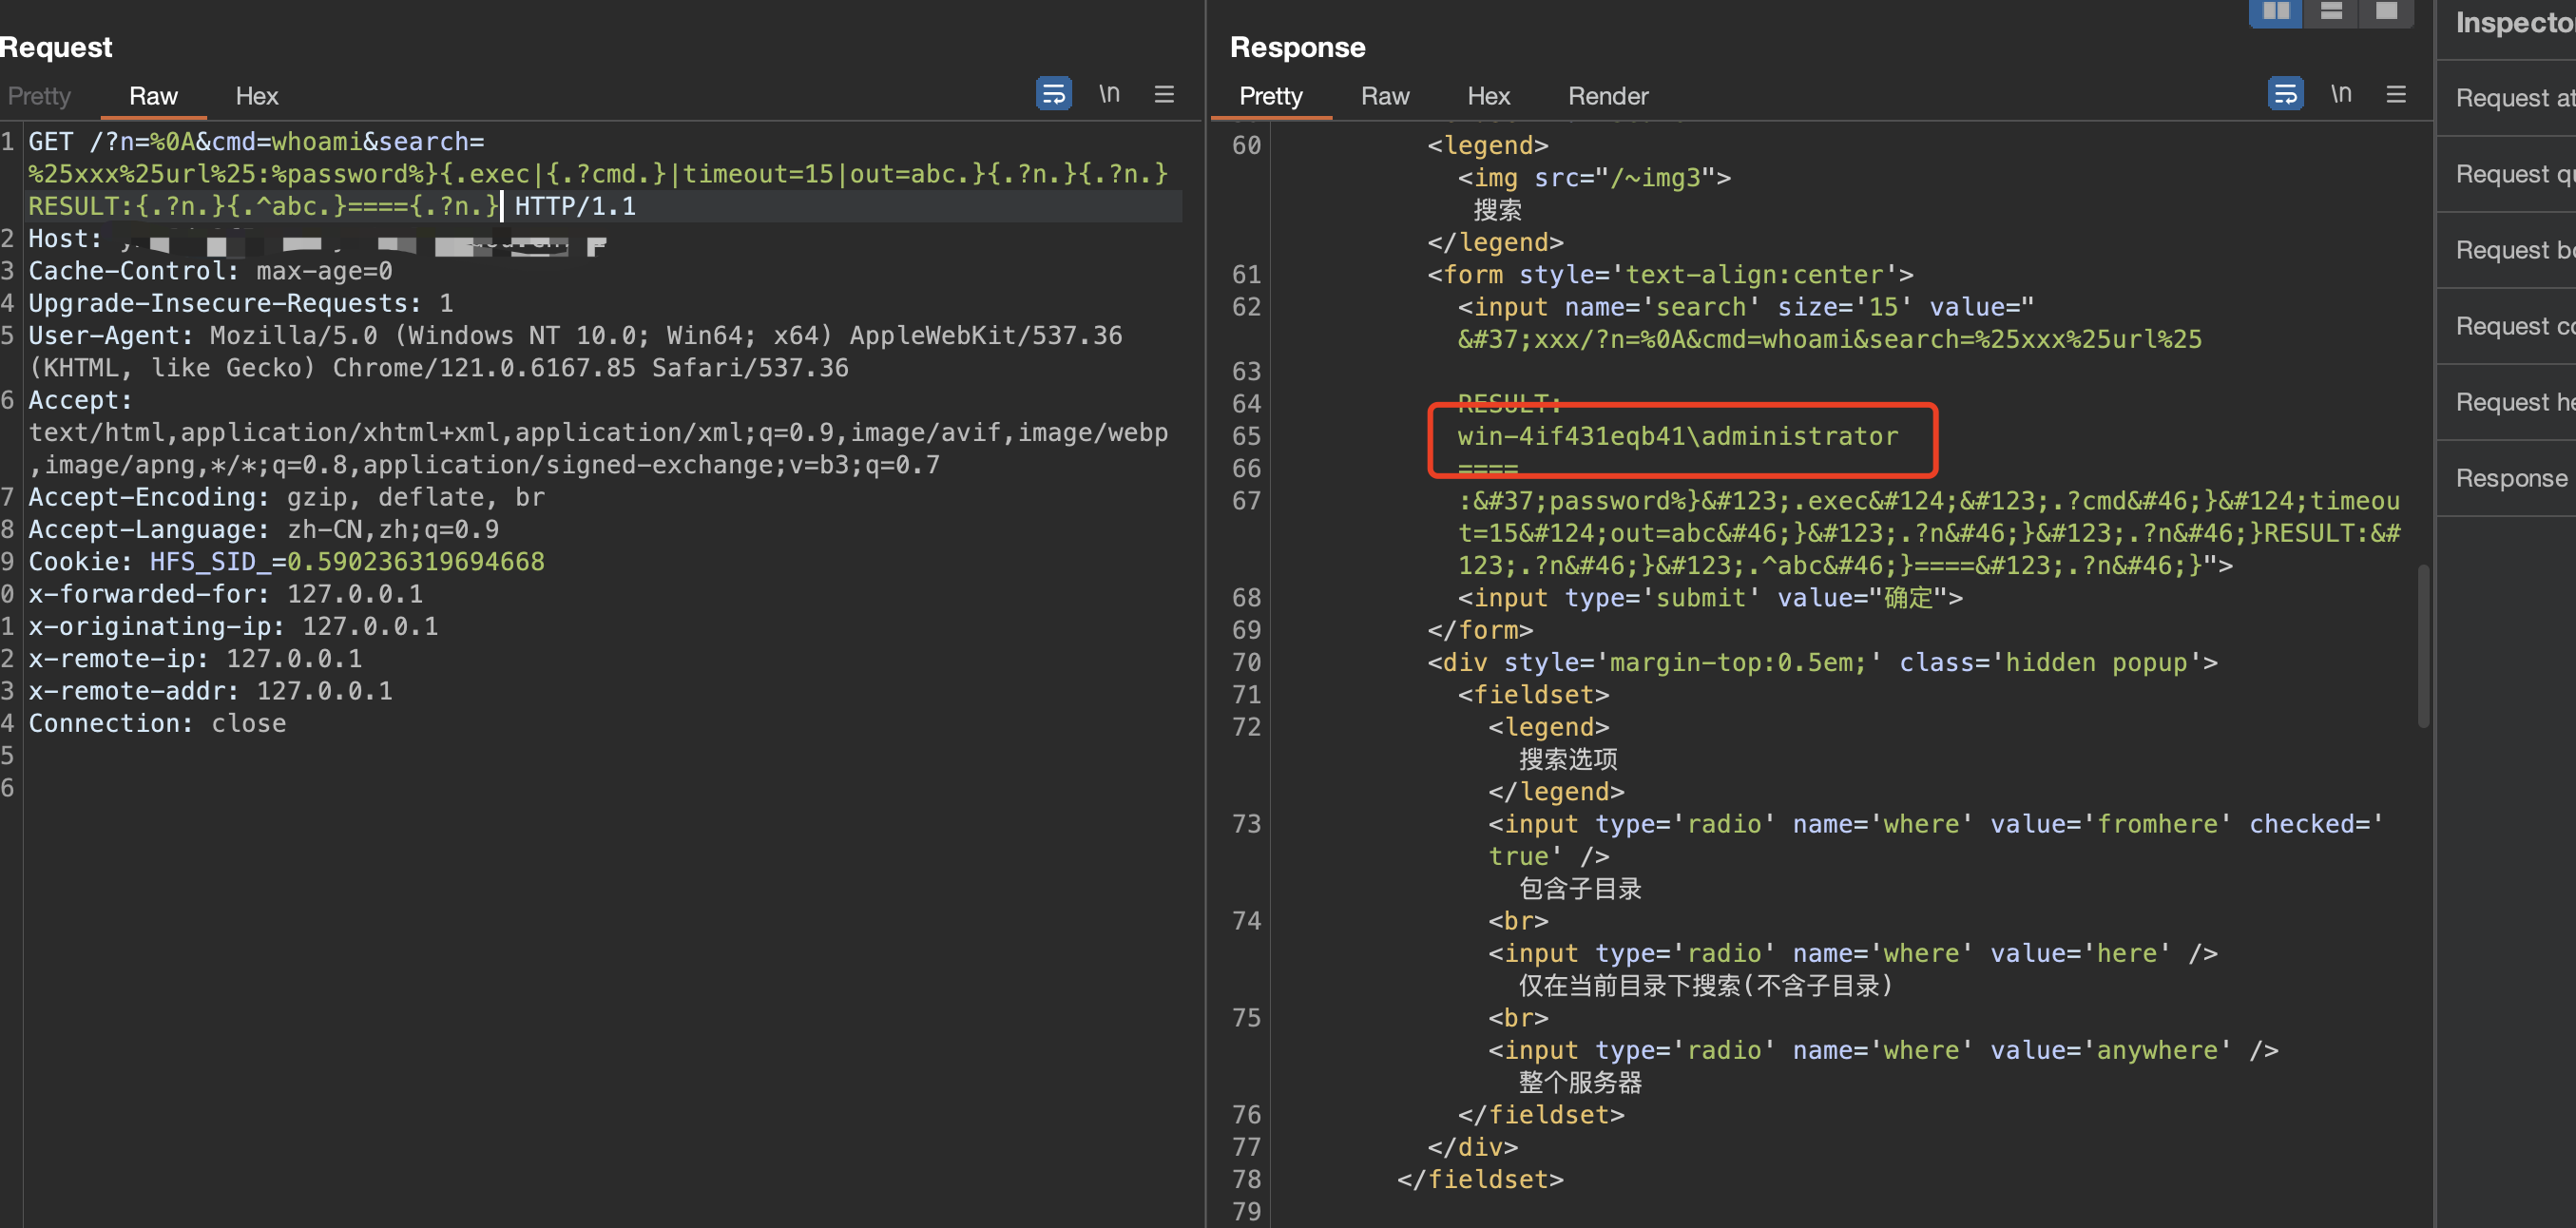Click the x-forwarded-for header line
Image resolution: width=2576 pixels, height=1228 pixels.
pos(226,594)
